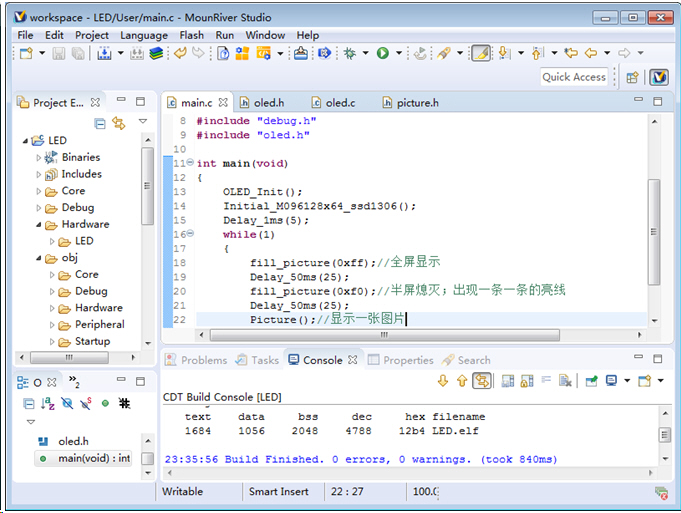This screenshot has width=681, height=513.
Task: Collapse the obj folder node
Action: coord(39,258)
